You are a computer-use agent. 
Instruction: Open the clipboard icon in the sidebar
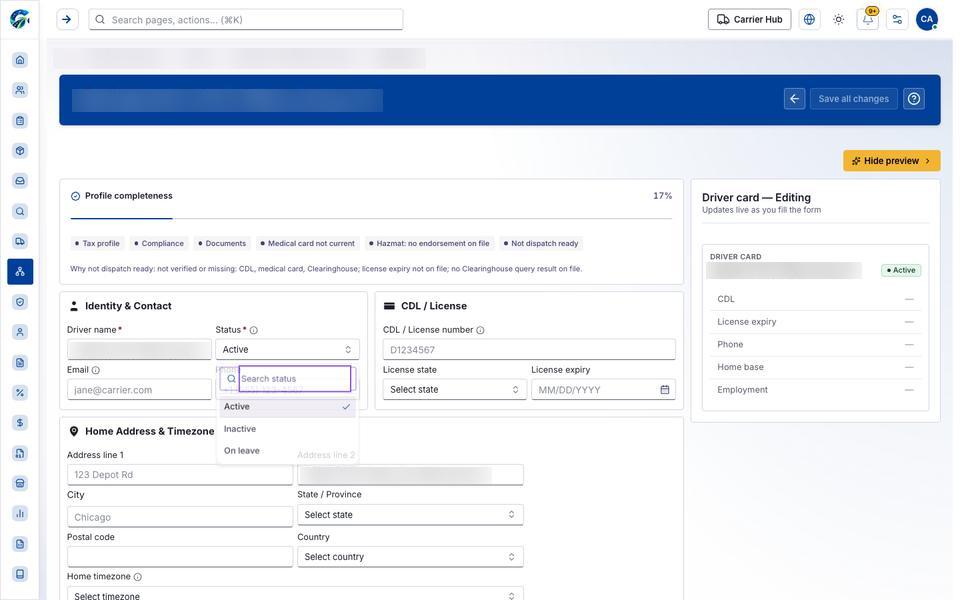(20, 121)
